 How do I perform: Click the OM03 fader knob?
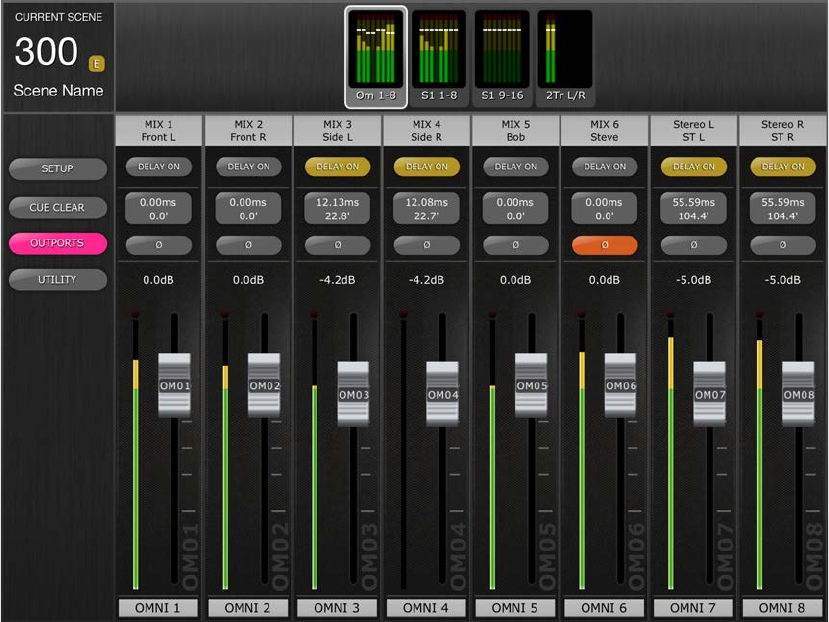[353, 393]
